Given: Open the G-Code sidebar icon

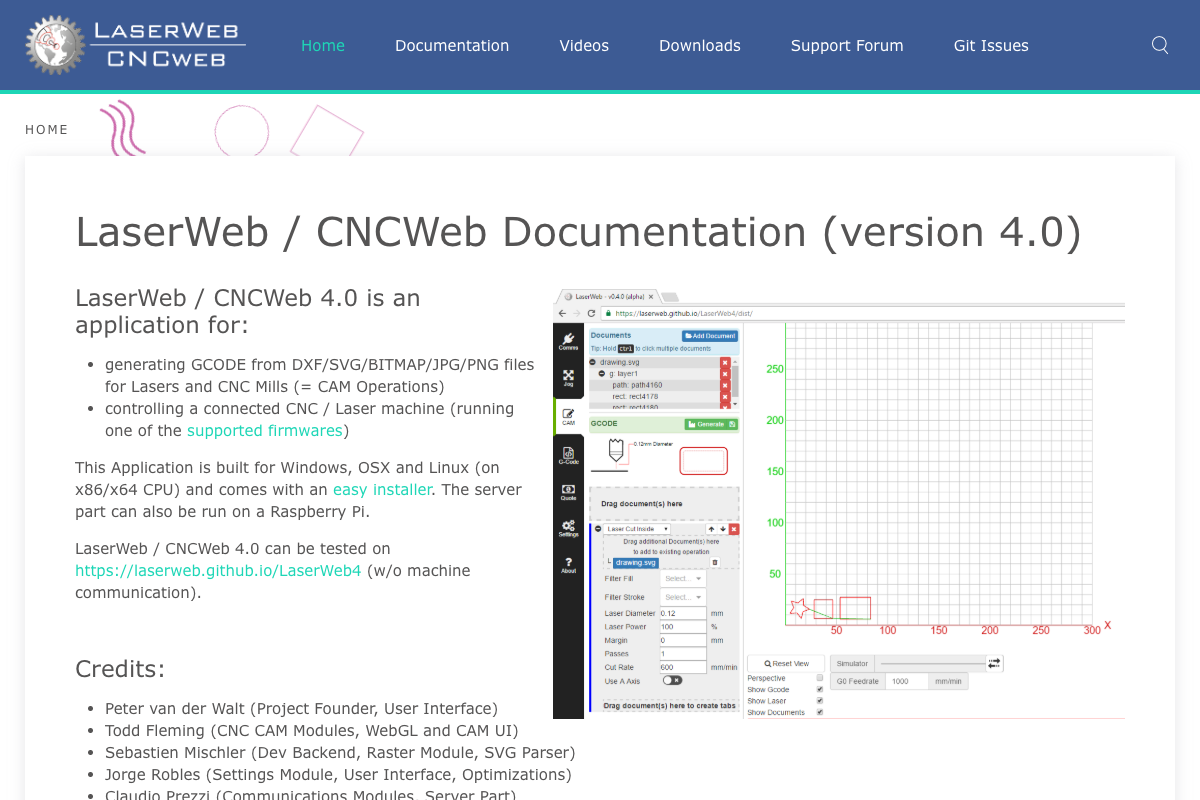Looking at the screenshot, I should coord(568,454).
